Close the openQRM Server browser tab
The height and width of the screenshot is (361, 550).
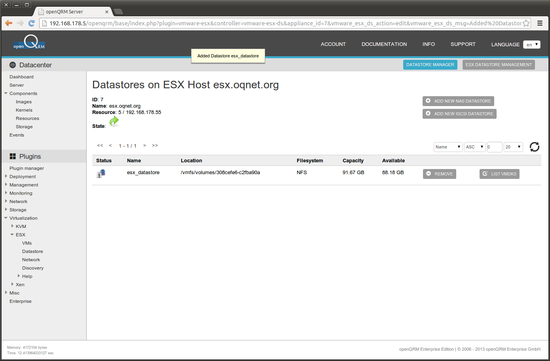[107, 12]
